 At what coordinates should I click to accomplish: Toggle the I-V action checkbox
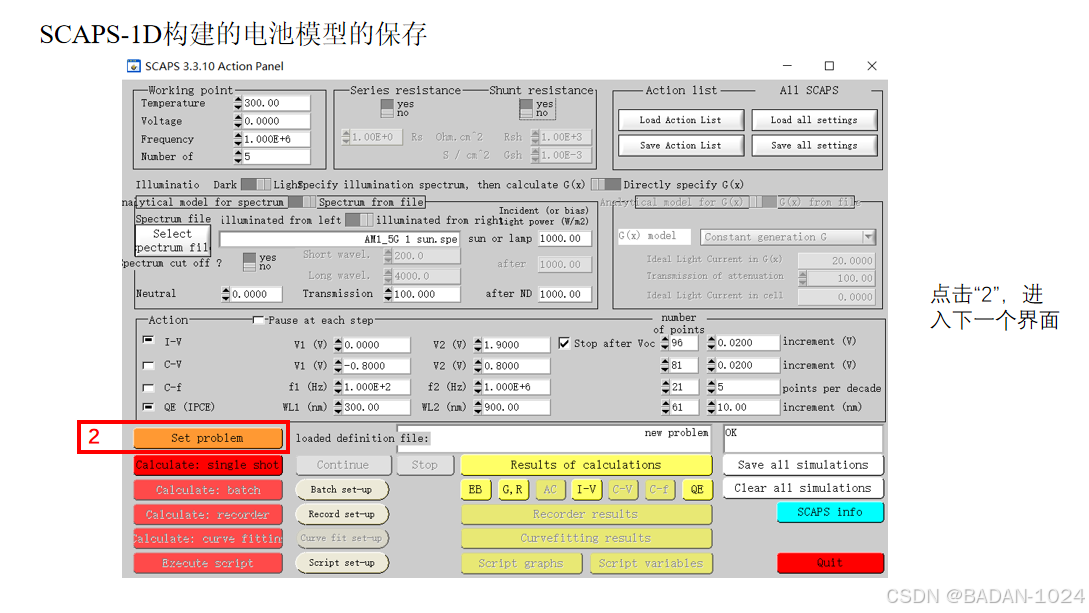[x=148, y=341]
